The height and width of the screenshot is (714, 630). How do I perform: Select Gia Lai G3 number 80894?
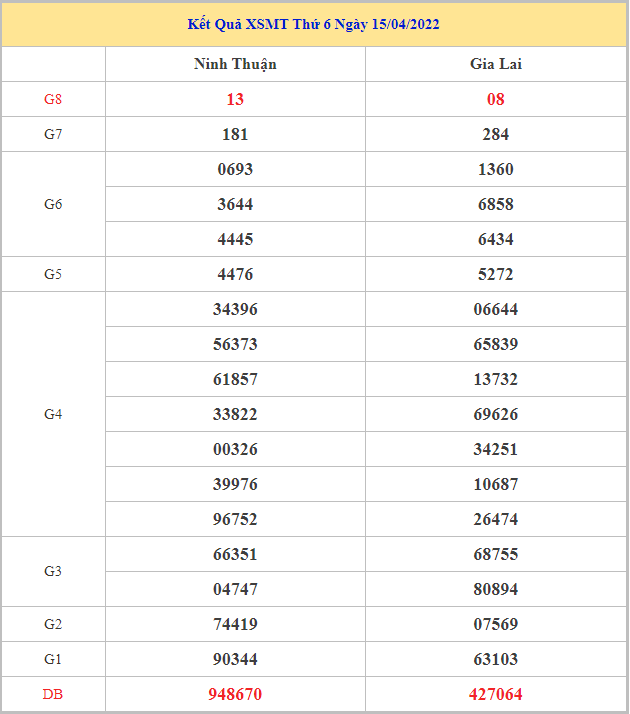click(496, 589)
